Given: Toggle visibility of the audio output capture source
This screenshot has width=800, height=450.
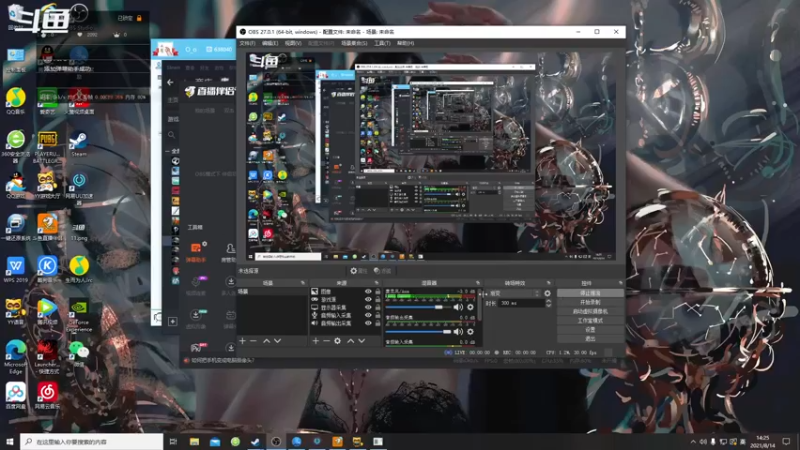Looking at the screenshot, I should (x=368, y=323).
